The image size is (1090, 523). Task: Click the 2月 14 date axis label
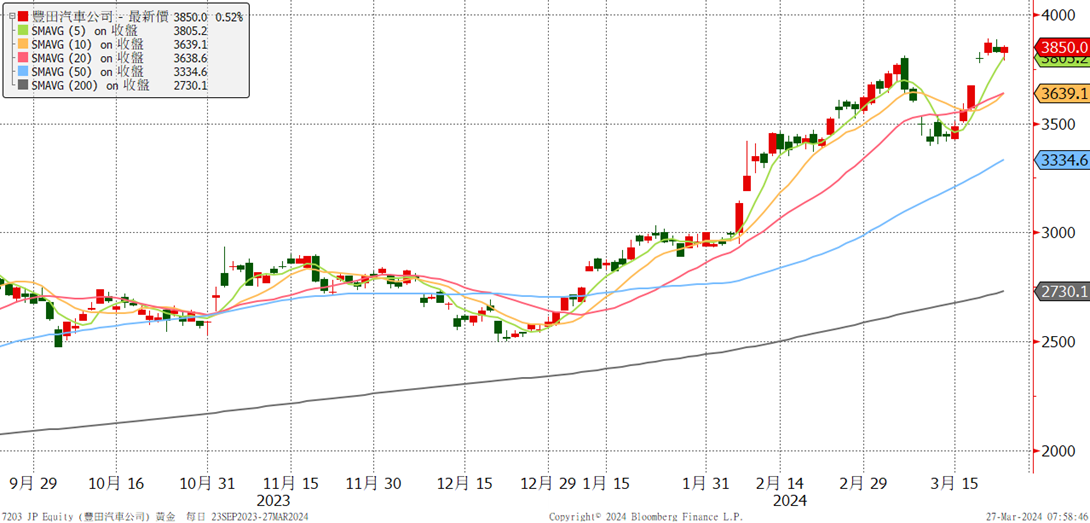pyautogui.click(x=778, y=483)
